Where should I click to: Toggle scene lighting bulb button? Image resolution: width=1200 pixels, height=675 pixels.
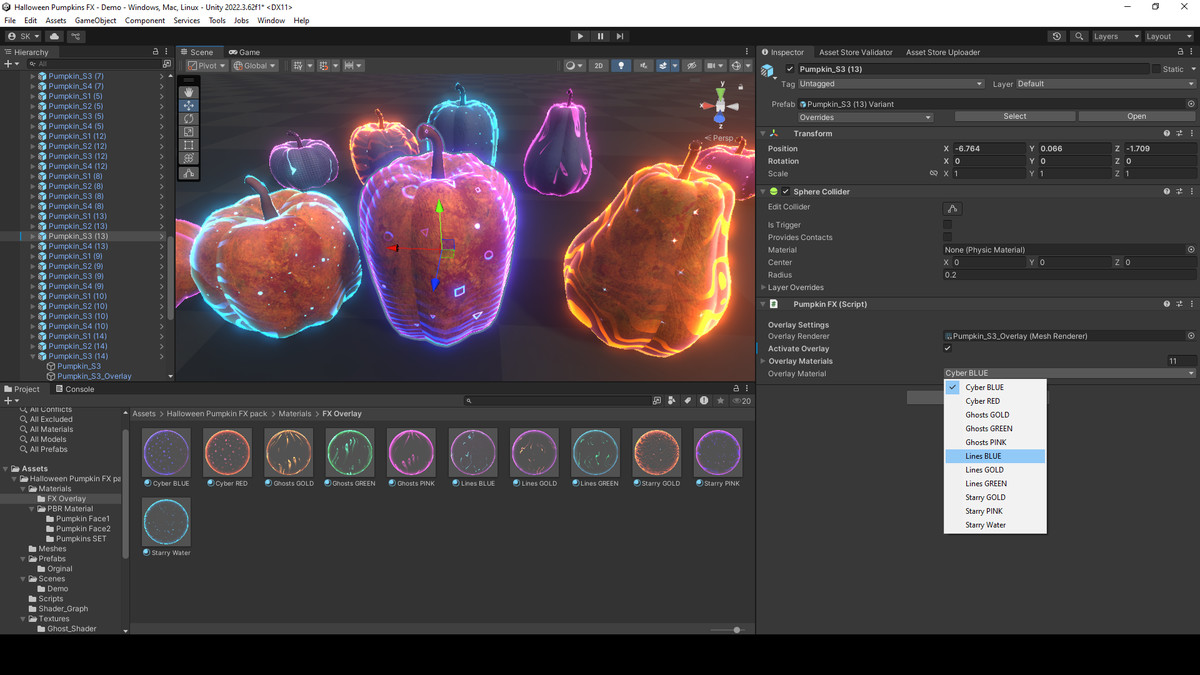click(x=621, y=66)
